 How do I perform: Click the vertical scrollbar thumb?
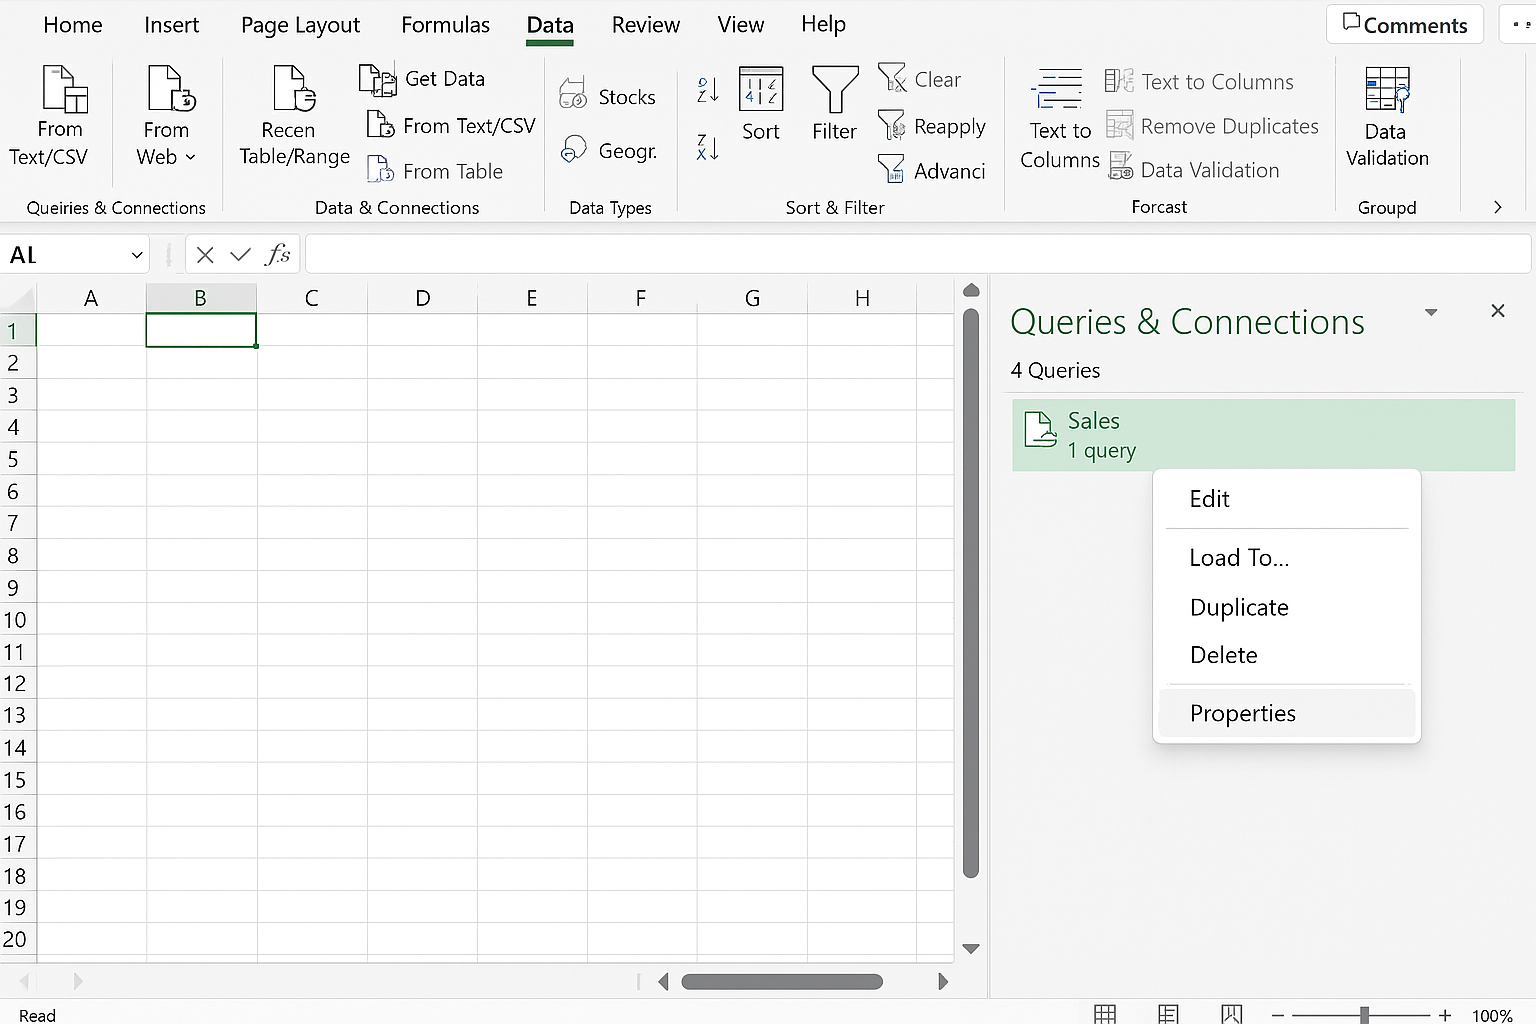(970, 592)
